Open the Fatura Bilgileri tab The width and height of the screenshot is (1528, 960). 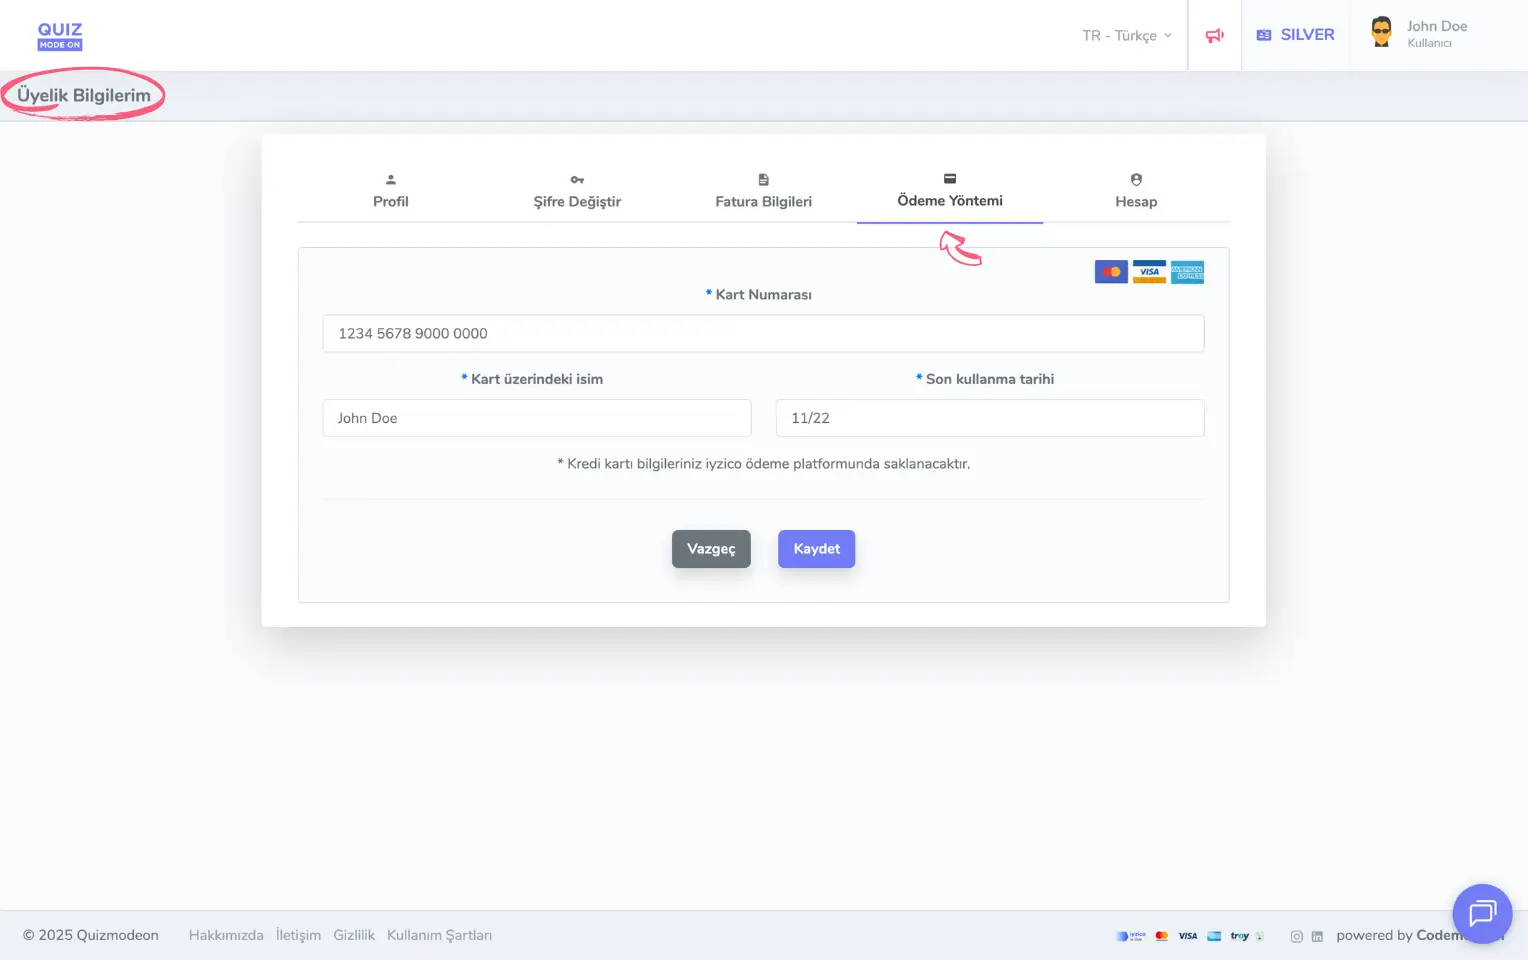[763, 192]
